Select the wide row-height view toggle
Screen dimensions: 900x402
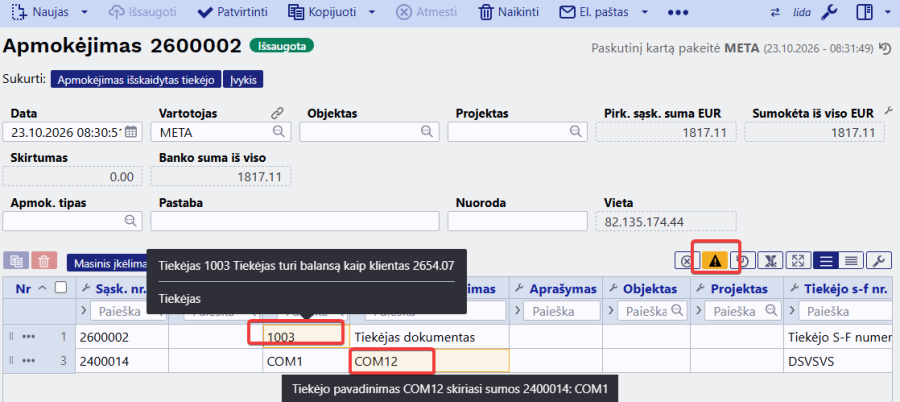pos(826,261)
